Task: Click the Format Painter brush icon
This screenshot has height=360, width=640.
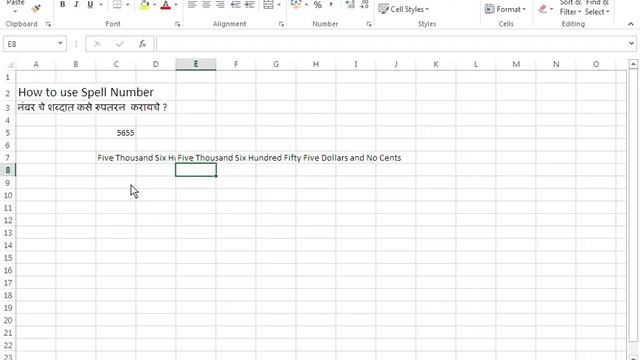Action: point(36,8)
